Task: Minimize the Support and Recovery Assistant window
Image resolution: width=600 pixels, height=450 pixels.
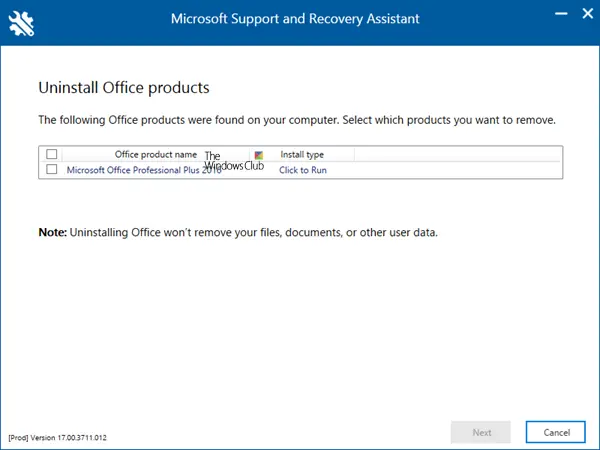Action: click(x=561, y=14)
